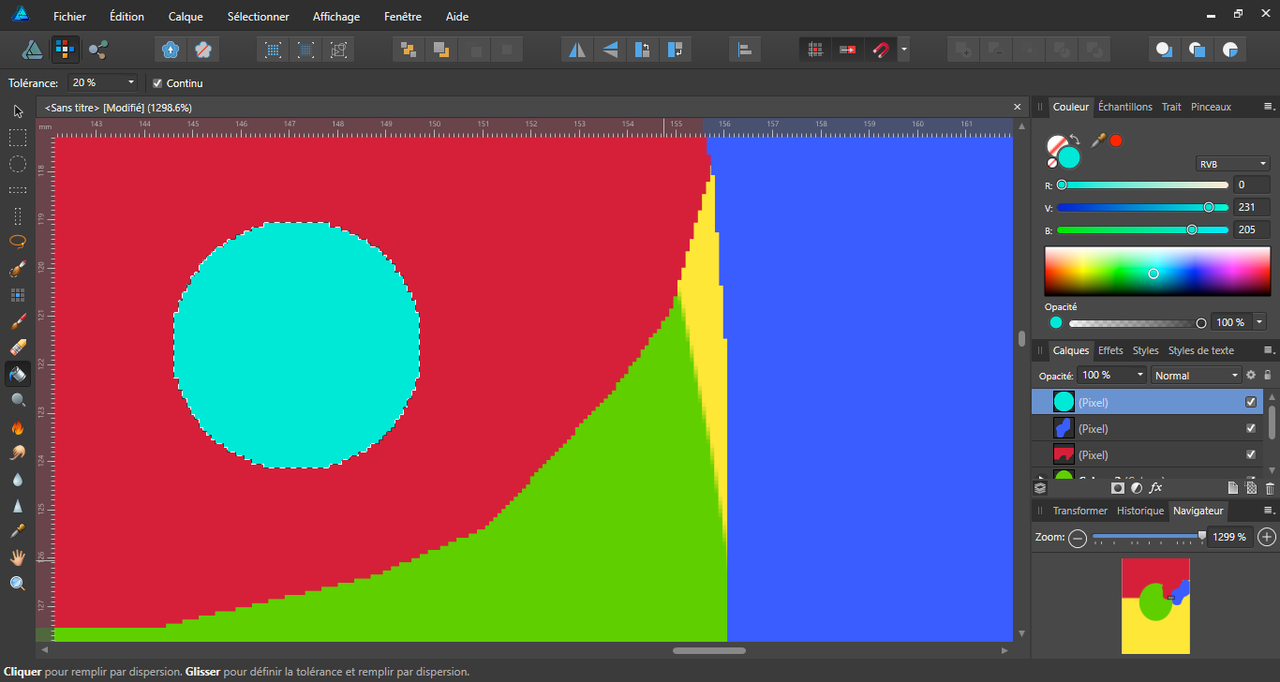Viewport: 1280px width, 682px height.
Task: Hide the cyan circle (Pixel) layer
Action: point(1250,402)
